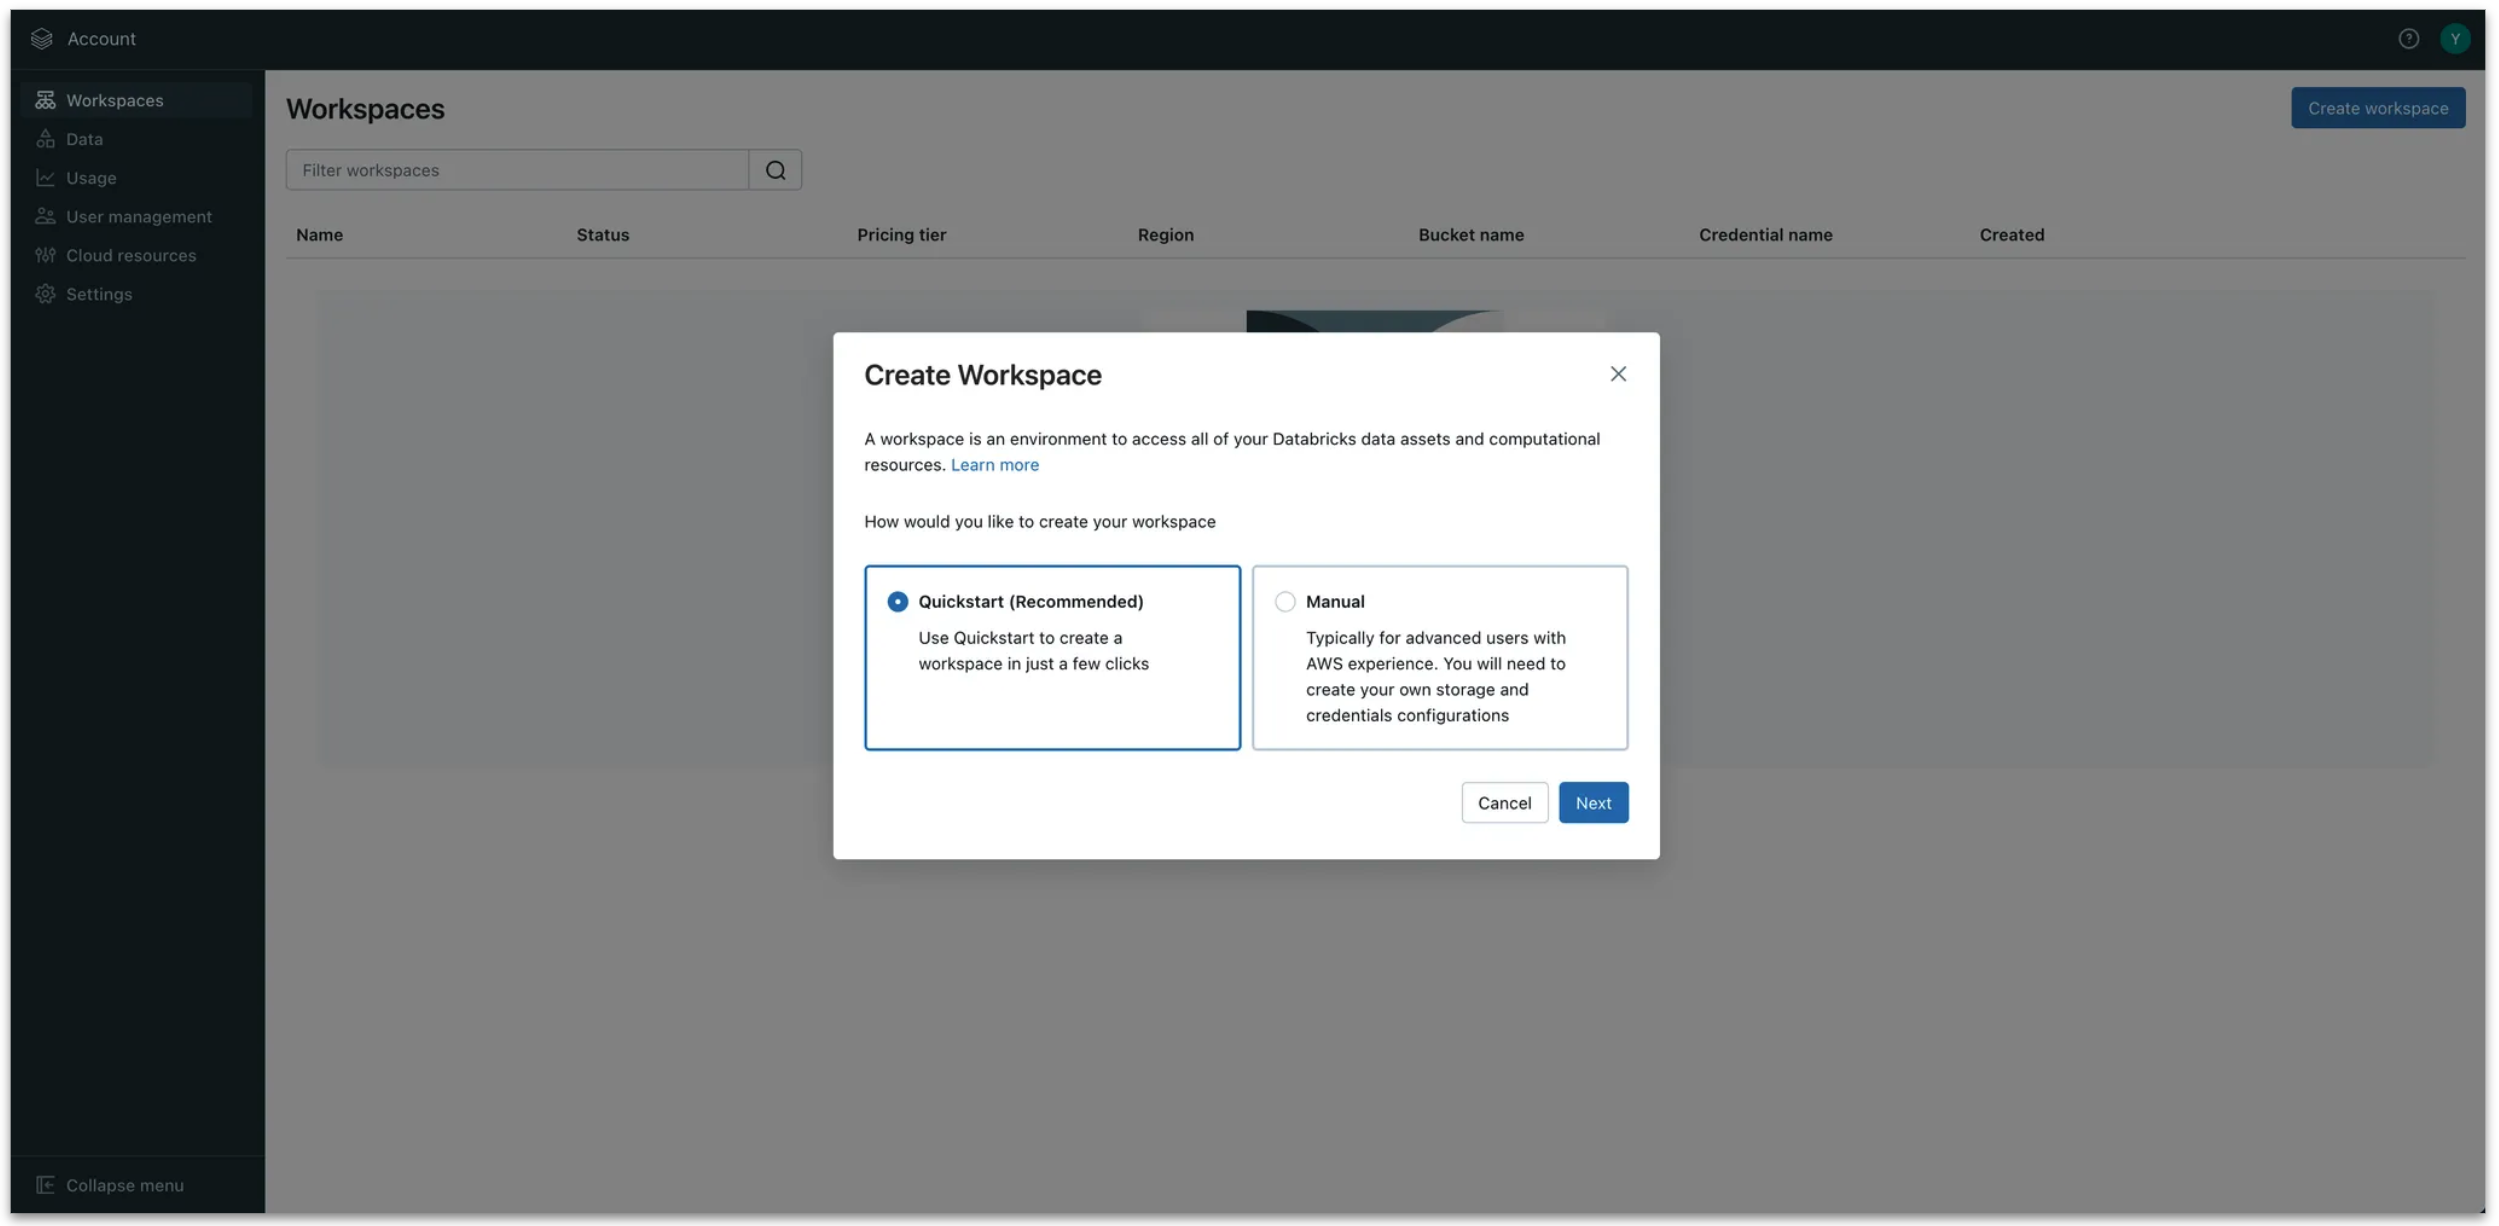Click the Cloud resources icon
Screen dimensions: 2499x1226
coord(45,255)
